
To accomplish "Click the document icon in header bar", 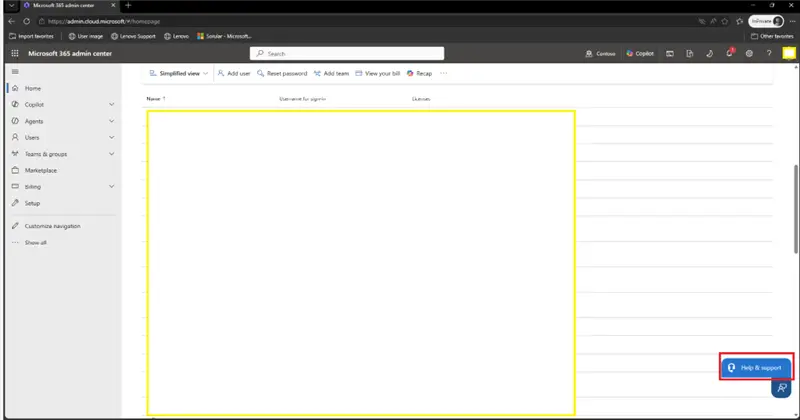I will 689,53.
